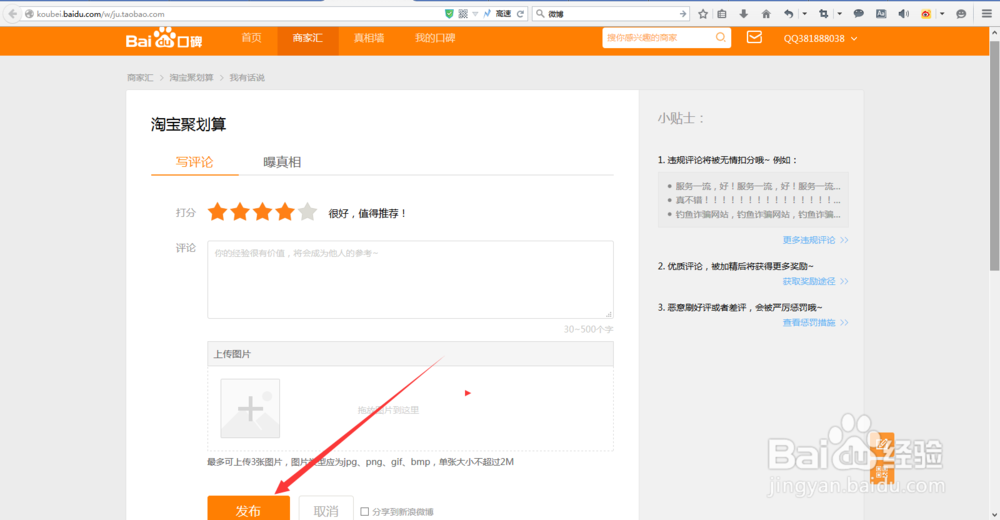
Task: Rate three stars in 打分
Action: (263, 212)
